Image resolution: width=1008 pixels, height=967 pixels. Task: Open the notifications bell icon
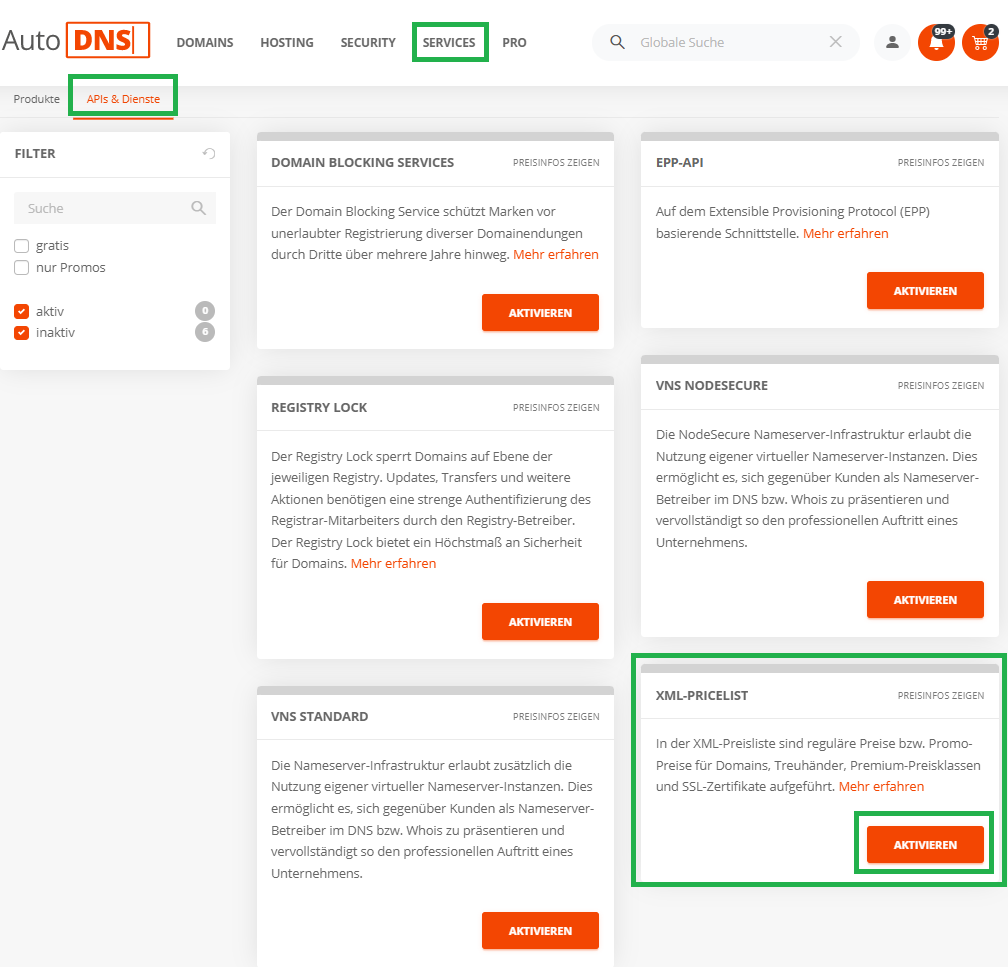click(937, 42)
